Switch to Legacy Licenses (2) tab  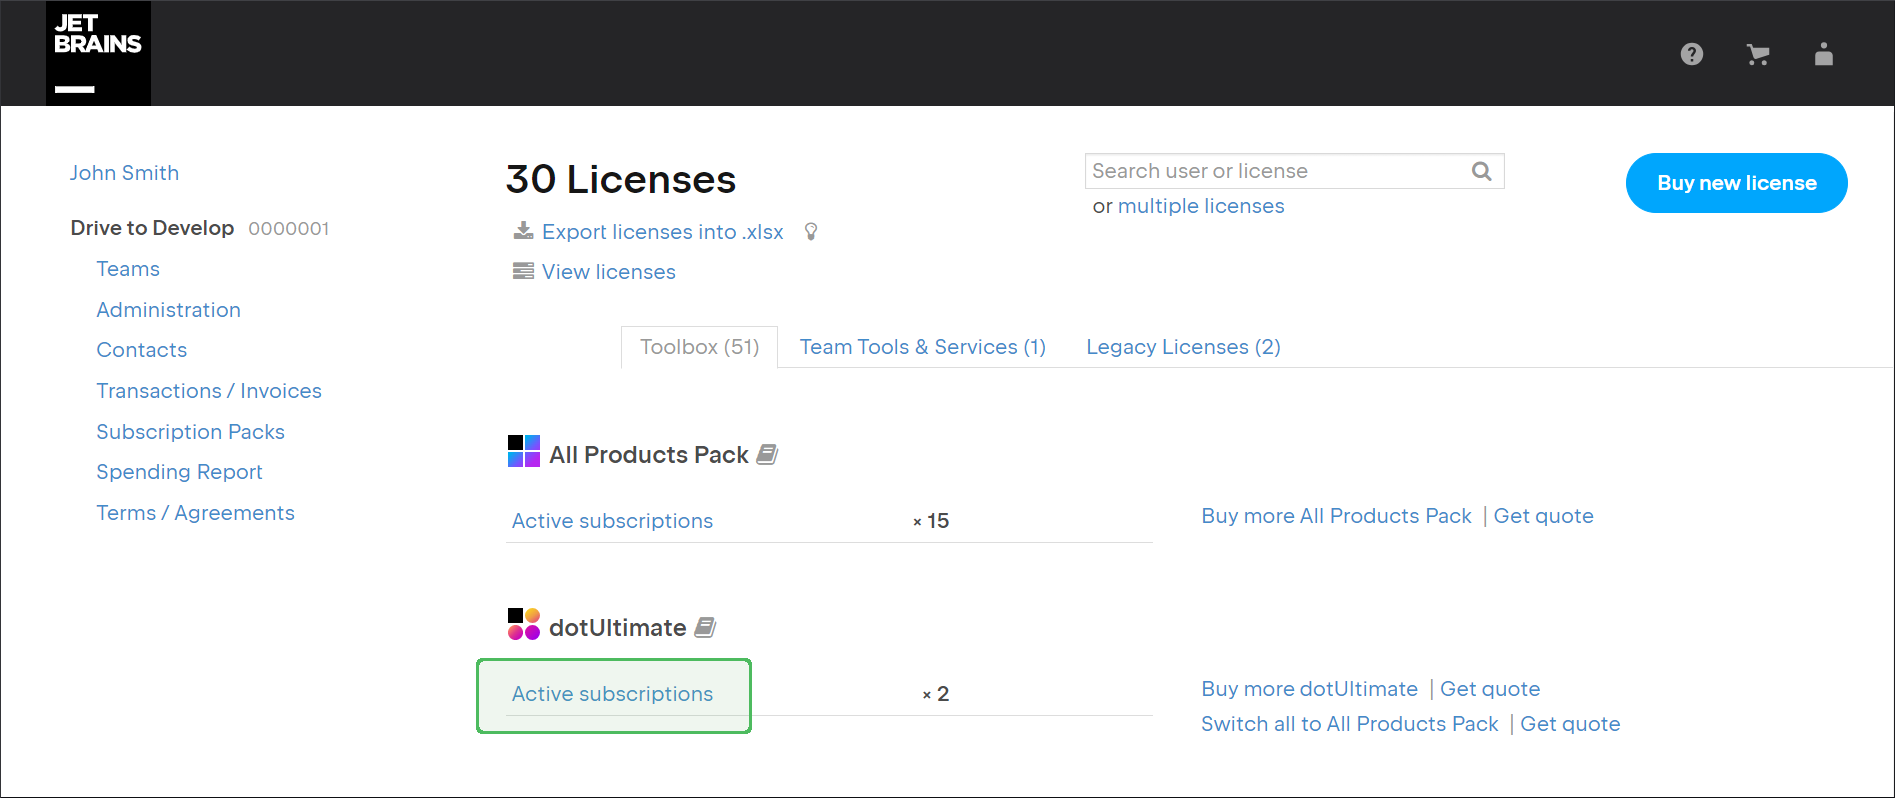point(1183,347)
